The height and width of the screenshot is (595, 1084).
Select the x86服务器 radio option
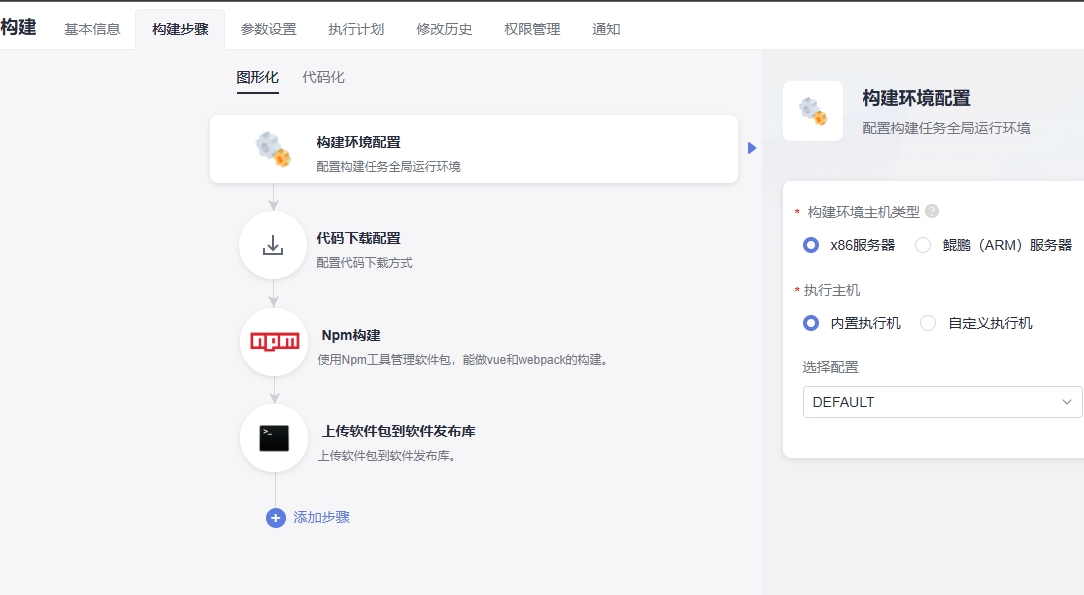click(x=811, y=245)
